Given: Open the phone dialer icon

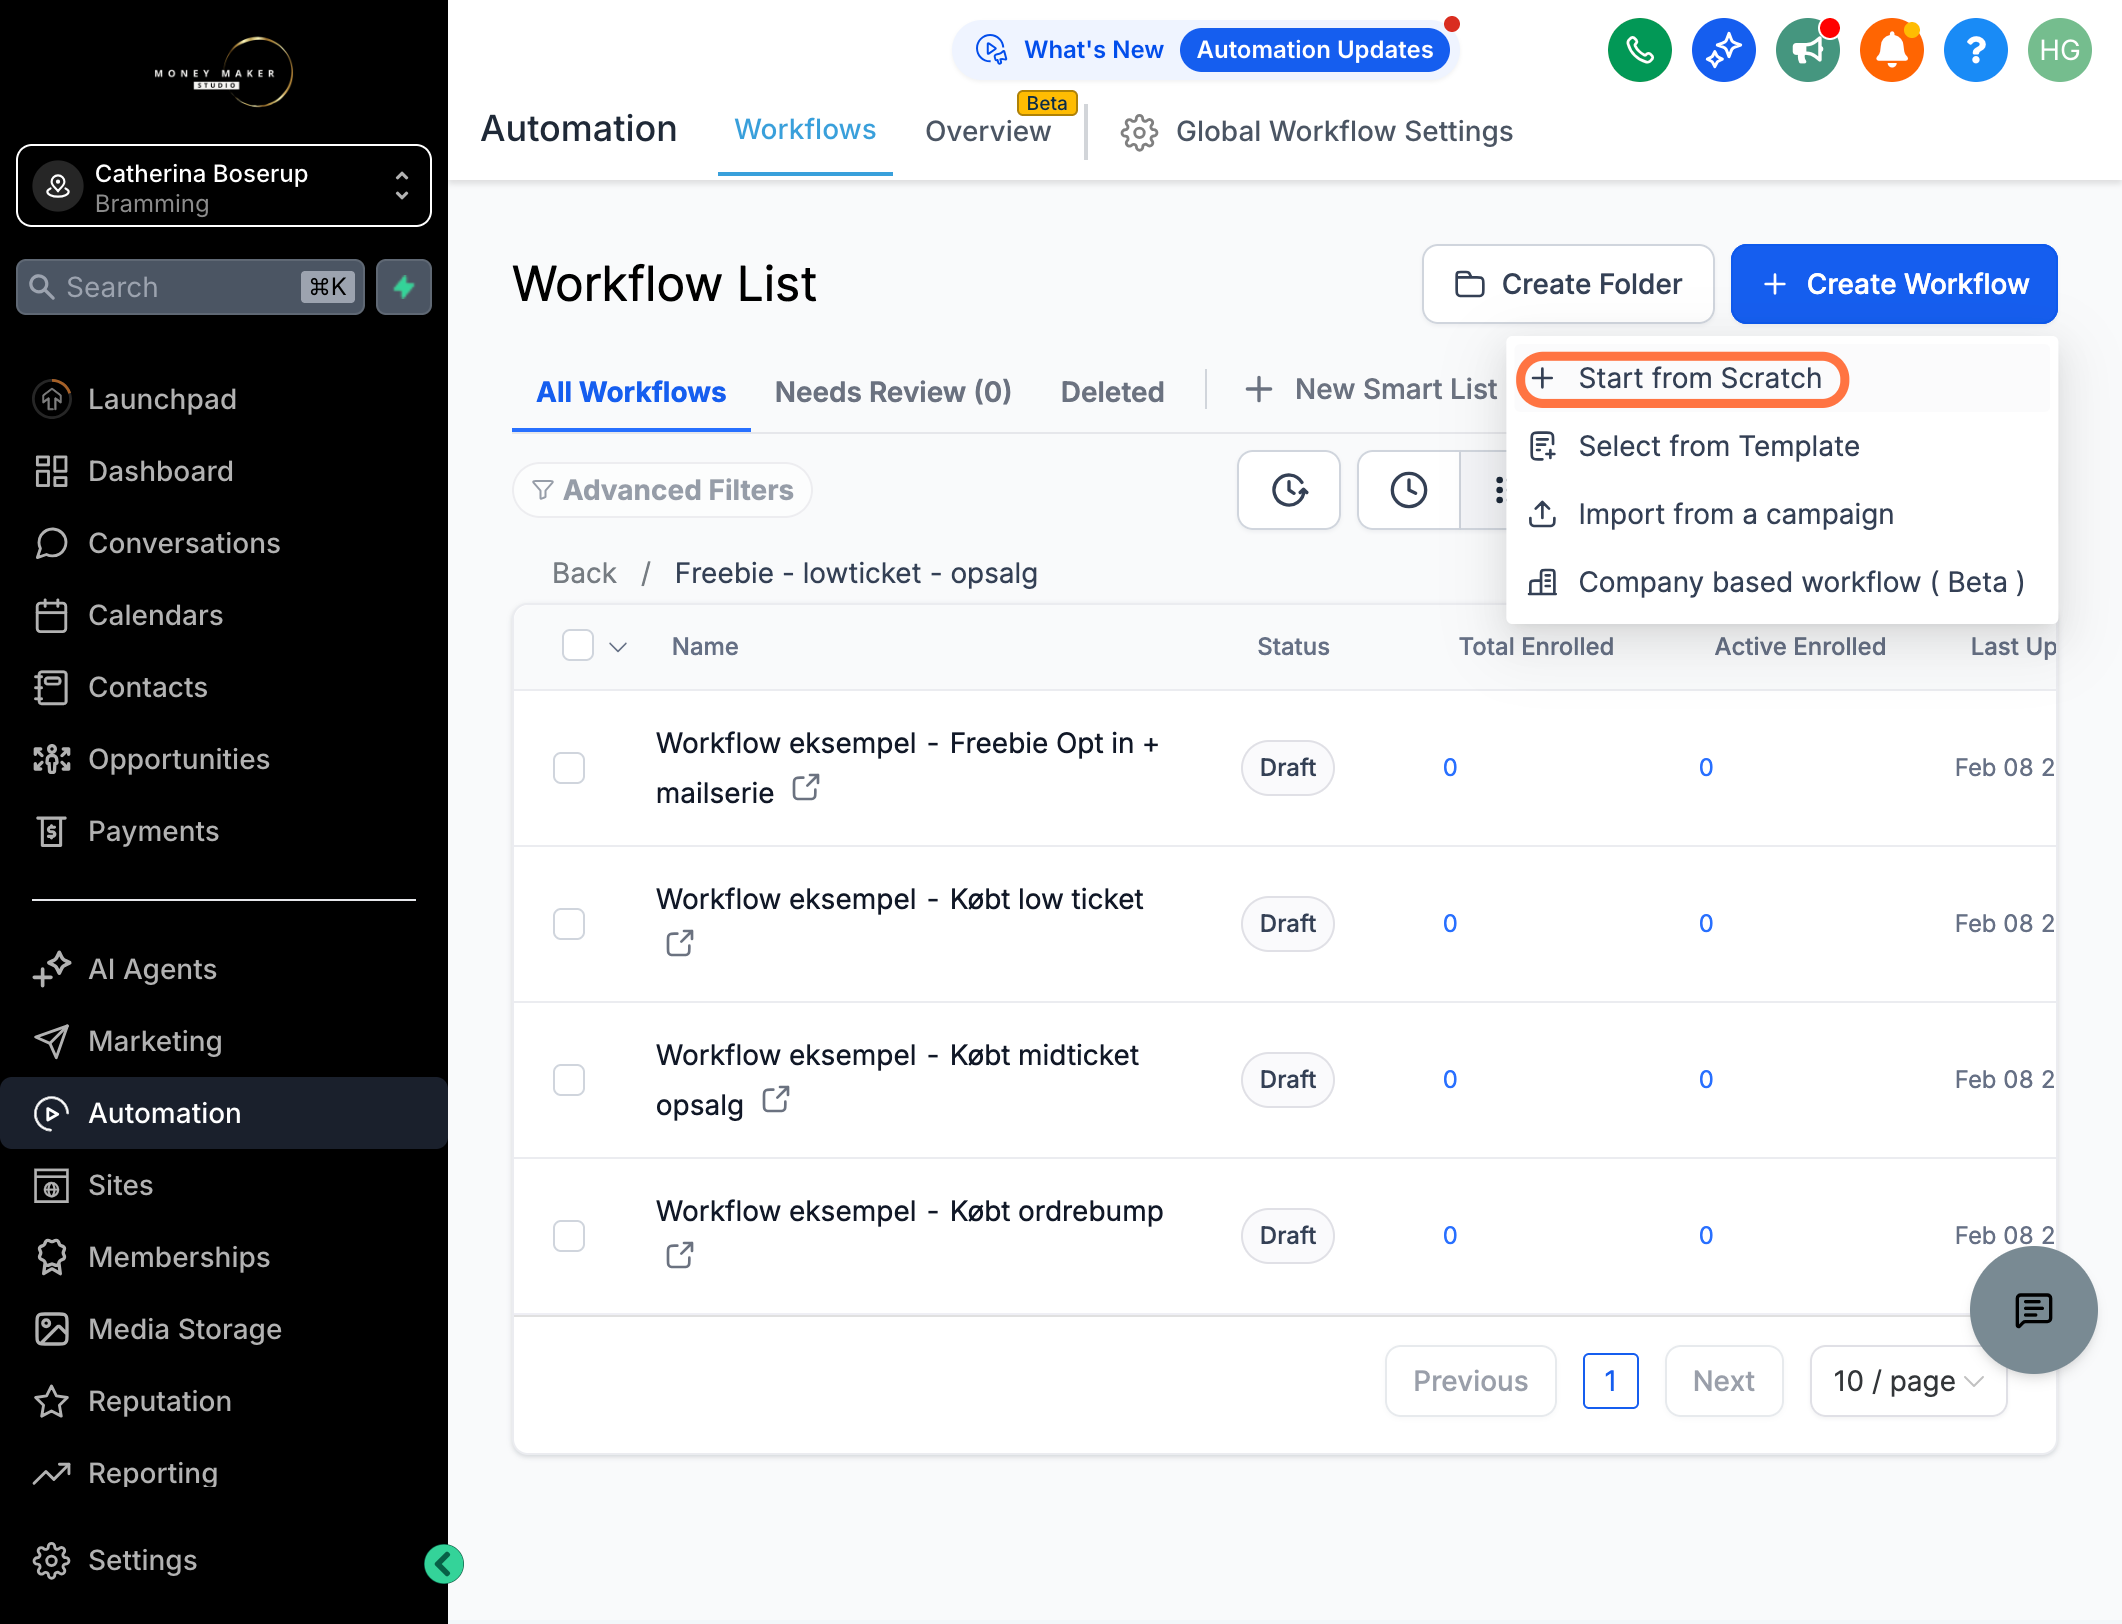Looking at the screenshot, I should tap(1639, 50).
